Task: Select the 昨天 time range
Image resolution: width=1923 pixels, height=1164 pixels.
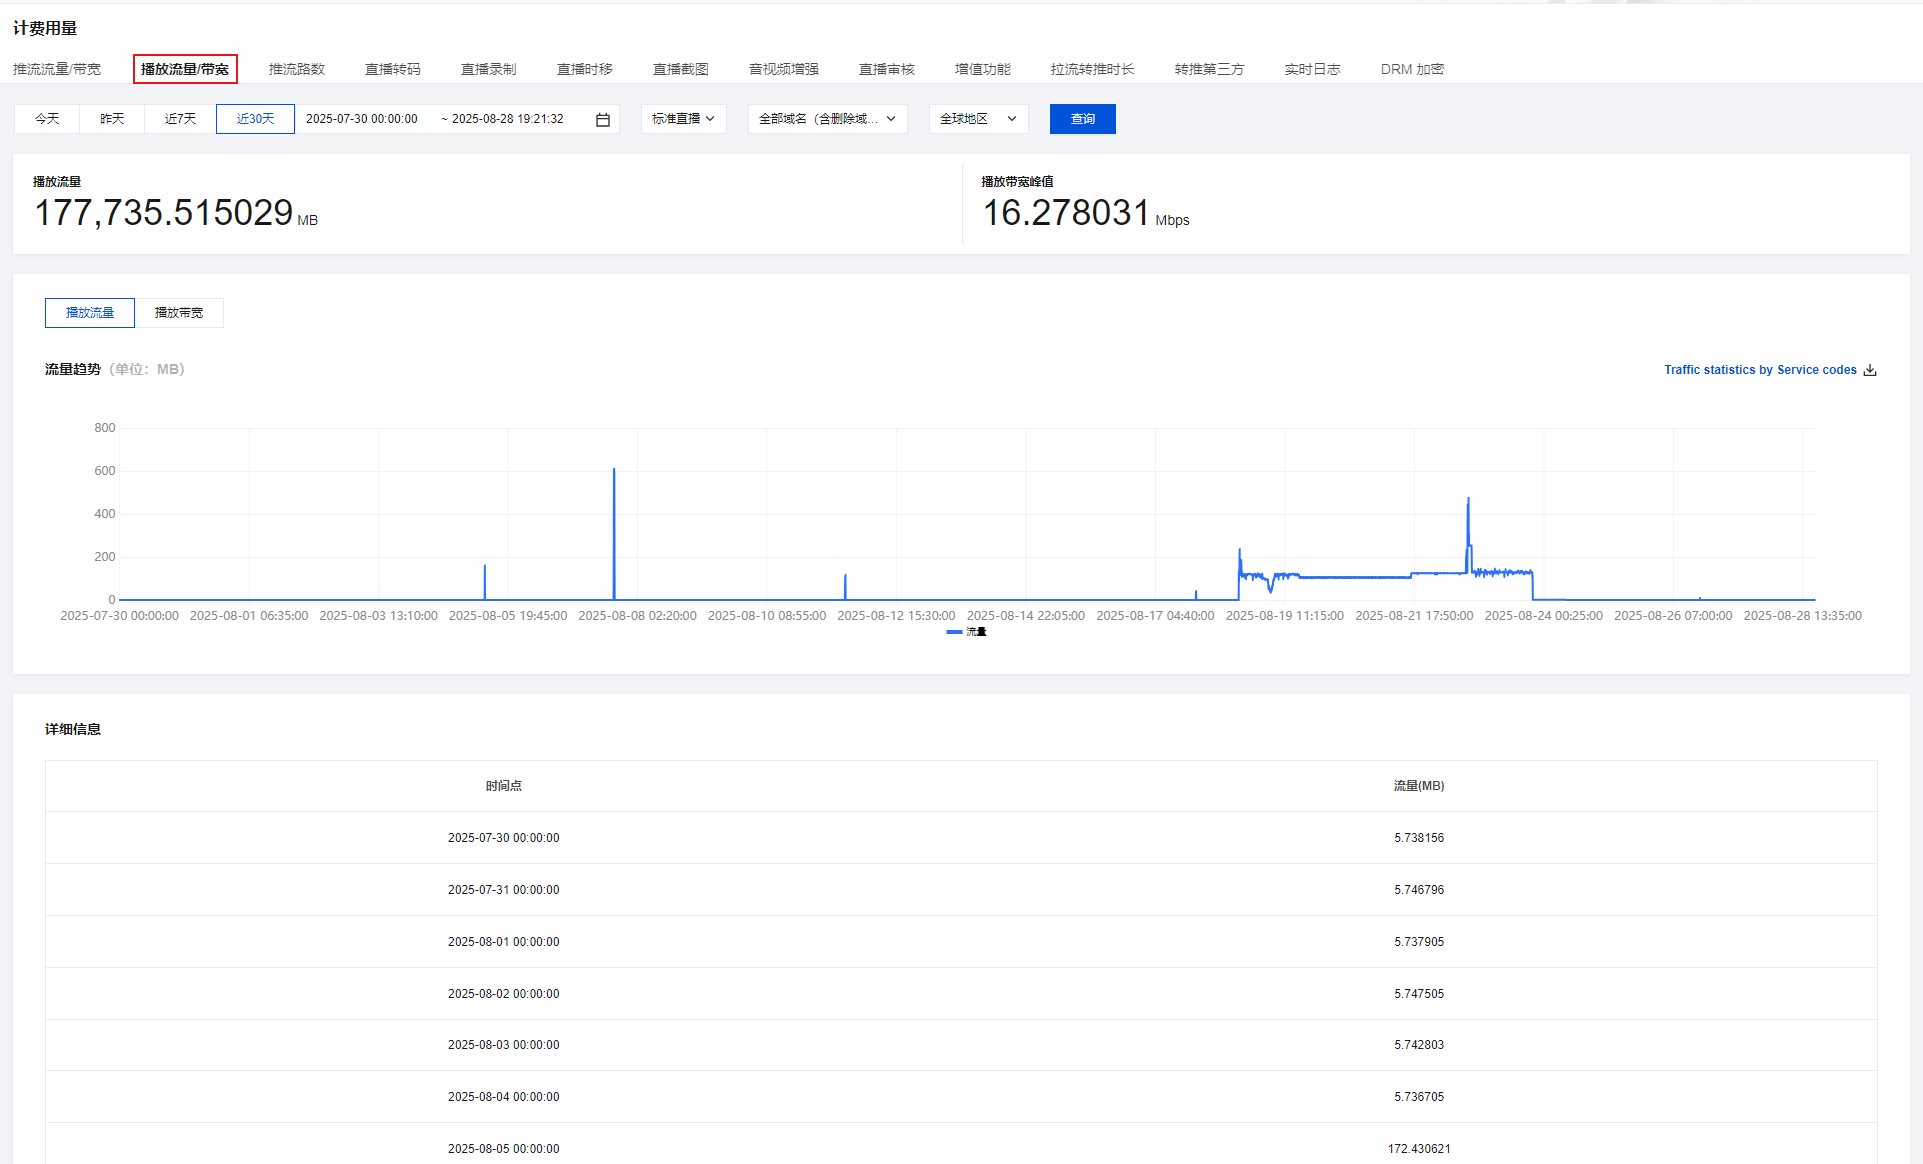Action: [x=112, y=119]
